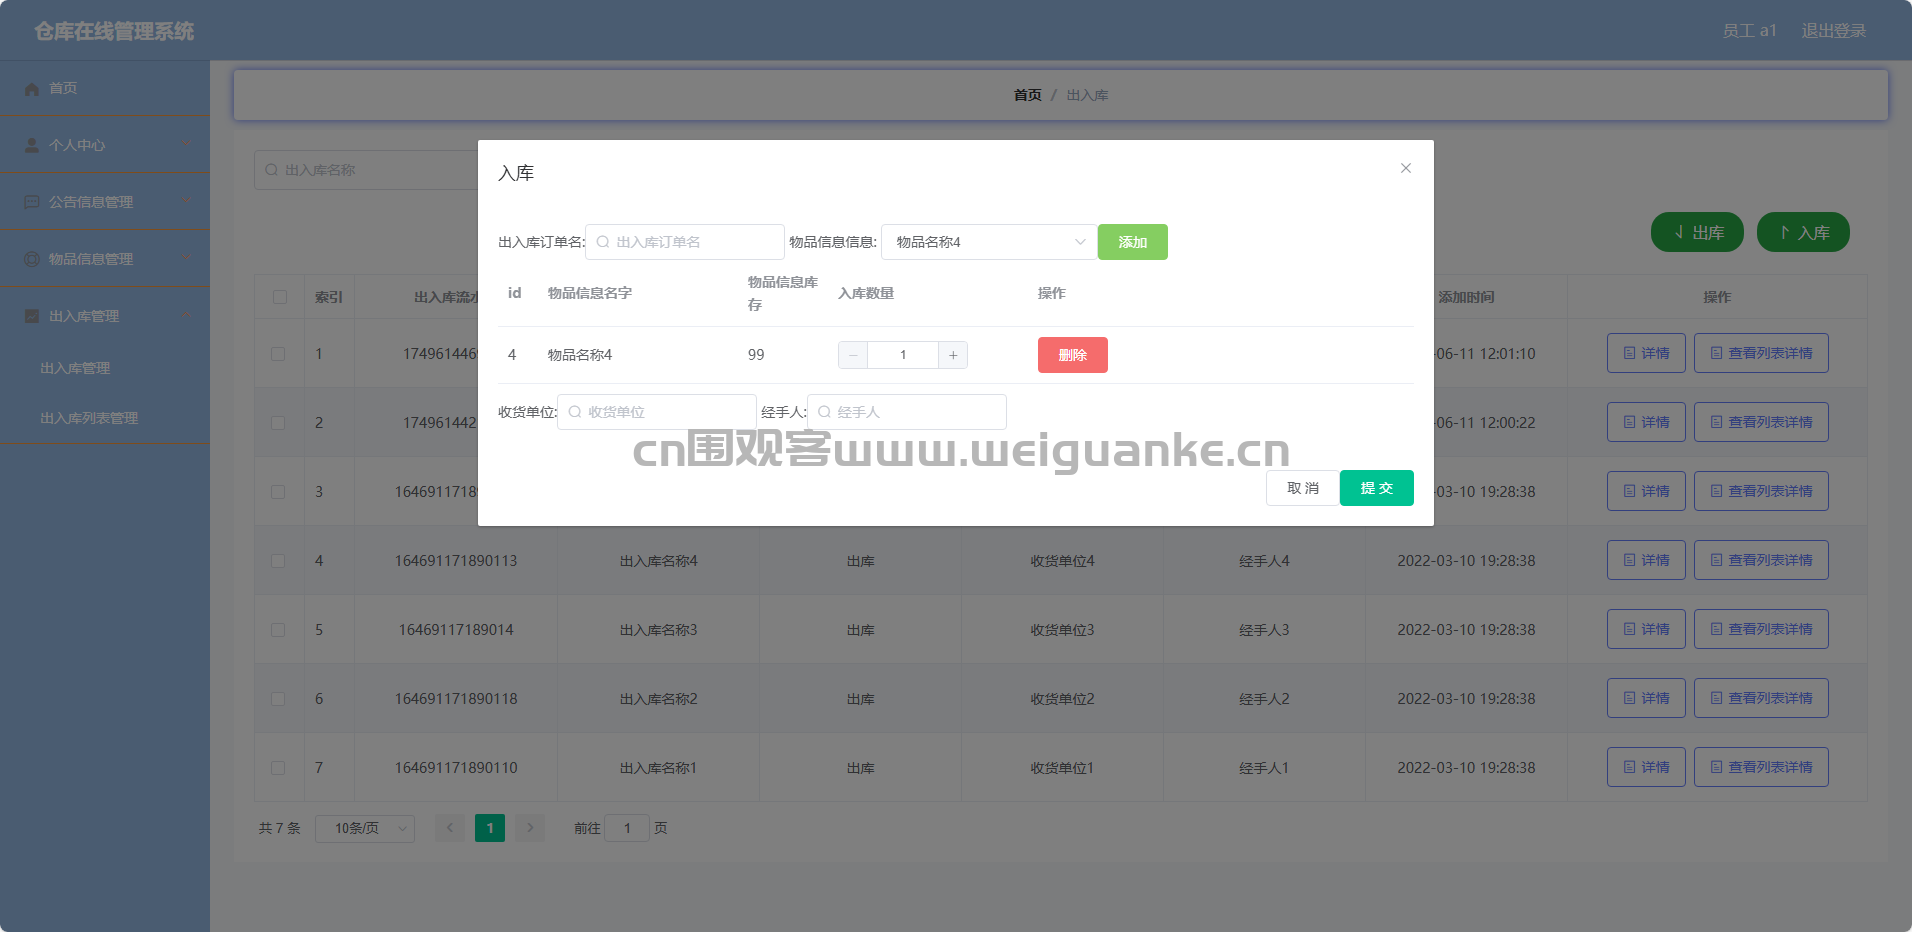Toggle chevron arrow of 公告信息管理
The image size is (1912, 932).
tap(187, 202)
